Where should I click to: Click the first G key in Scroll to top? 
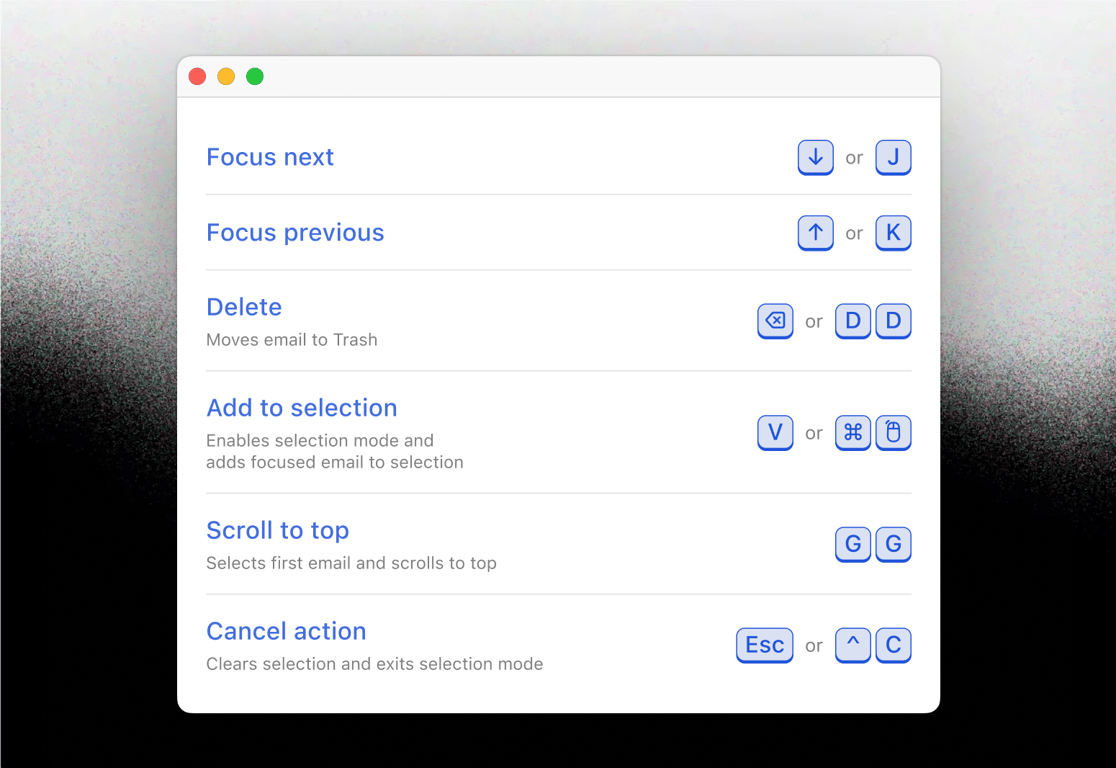(x=853, y=544)
